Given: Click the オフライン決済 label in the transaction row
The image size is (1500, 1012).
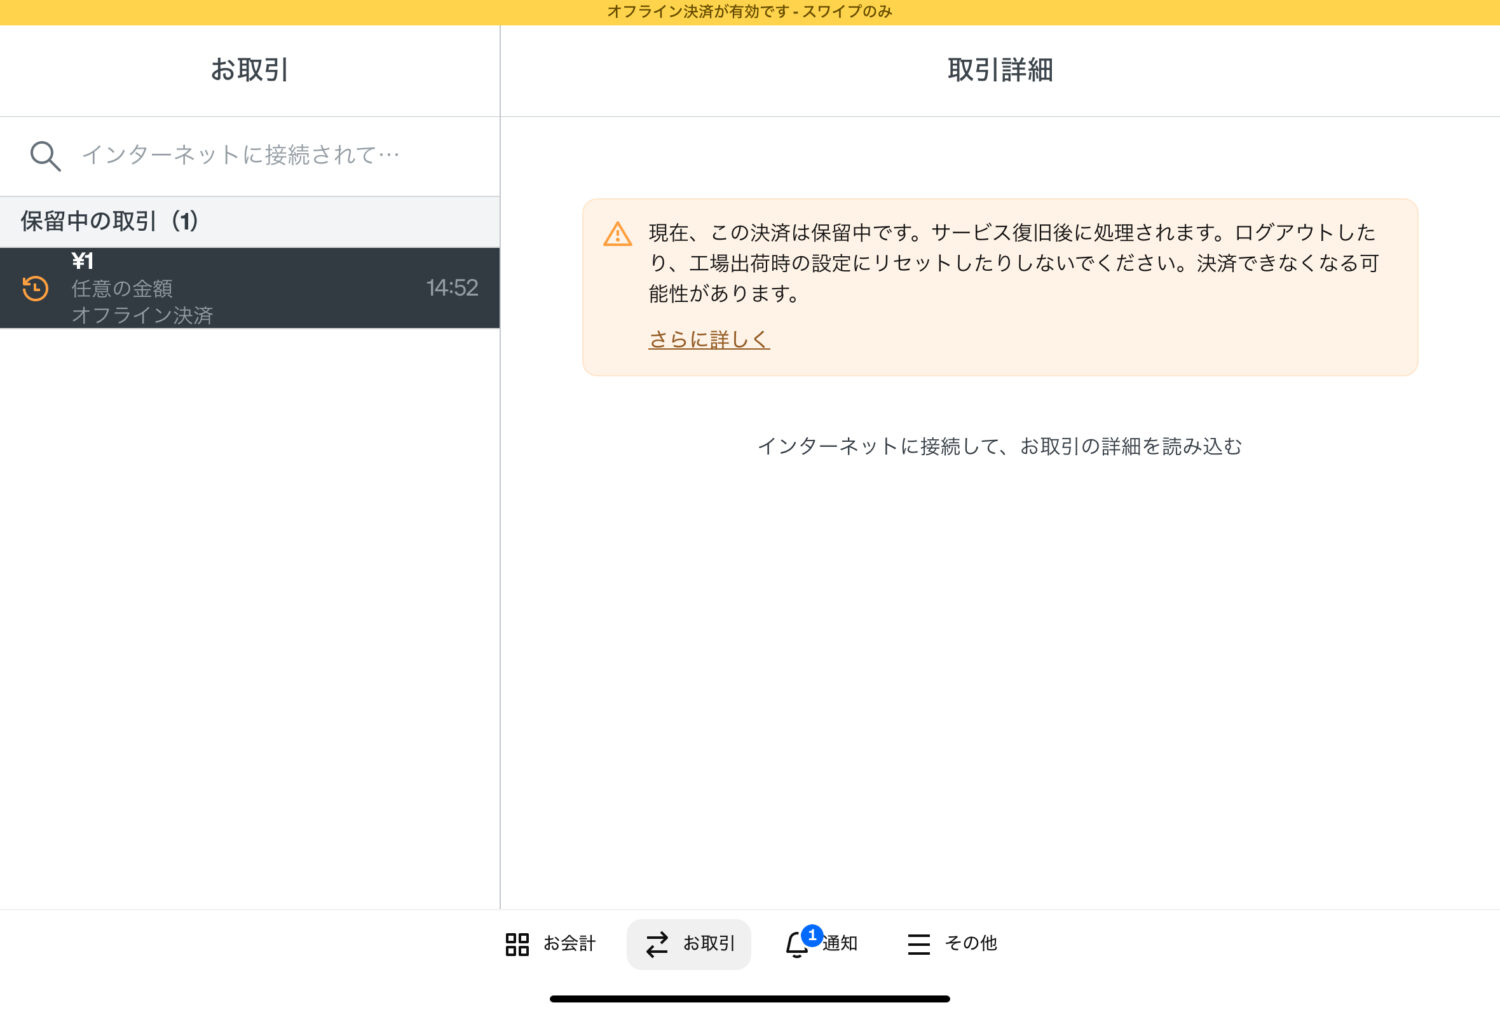Looking at the screenshot, I should tap(142, 315).
